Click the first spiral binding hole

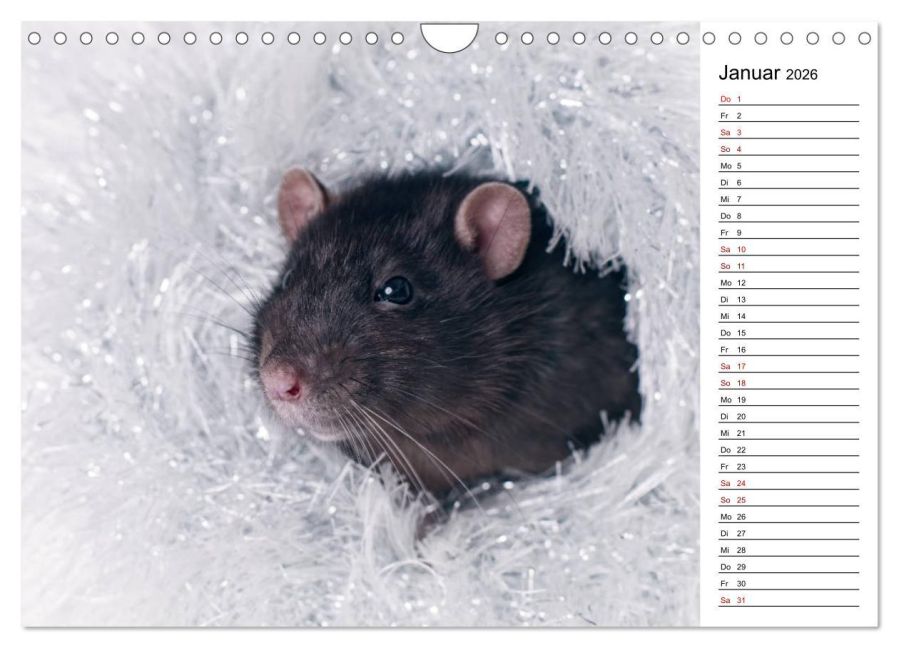click(x=34, y=38)
